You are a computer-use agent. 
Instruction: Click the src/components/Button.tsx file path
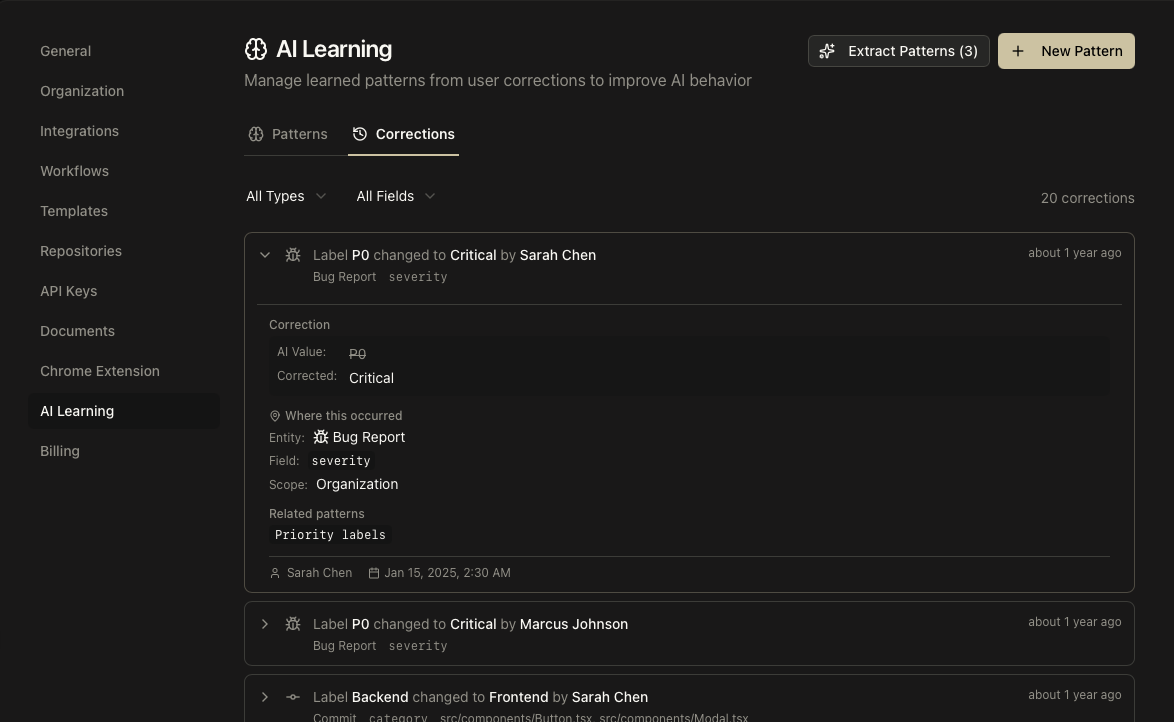pos(516,718)
